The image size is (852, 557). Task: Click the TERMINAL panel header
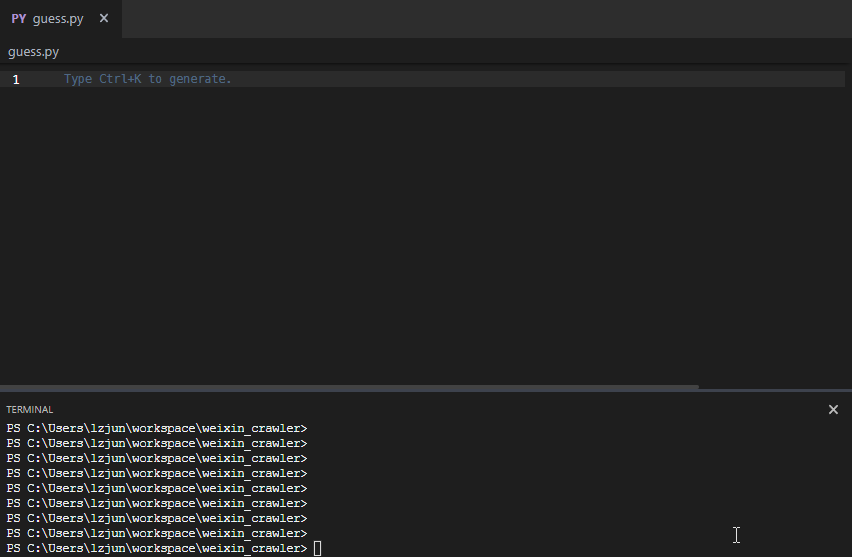[29, 410]
